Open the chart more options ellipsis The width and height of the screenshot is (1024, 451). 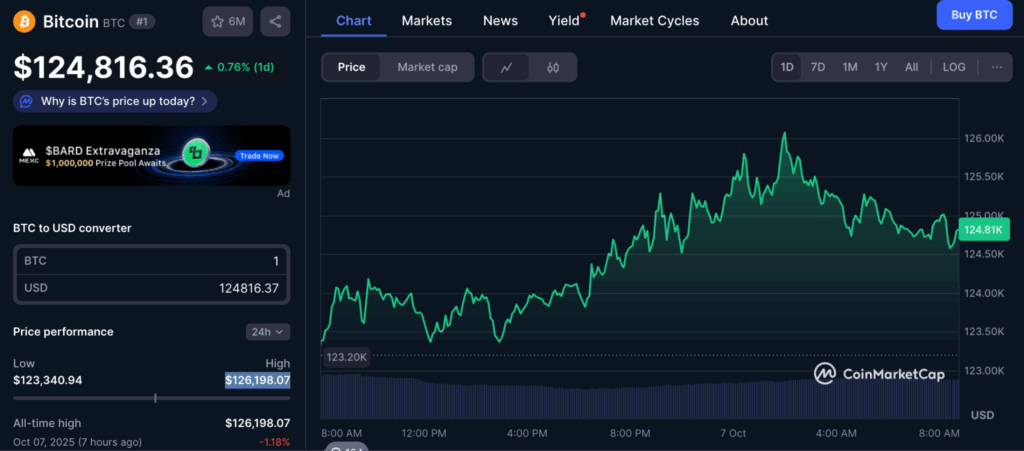pyautogui.click(x=996, y=67)
